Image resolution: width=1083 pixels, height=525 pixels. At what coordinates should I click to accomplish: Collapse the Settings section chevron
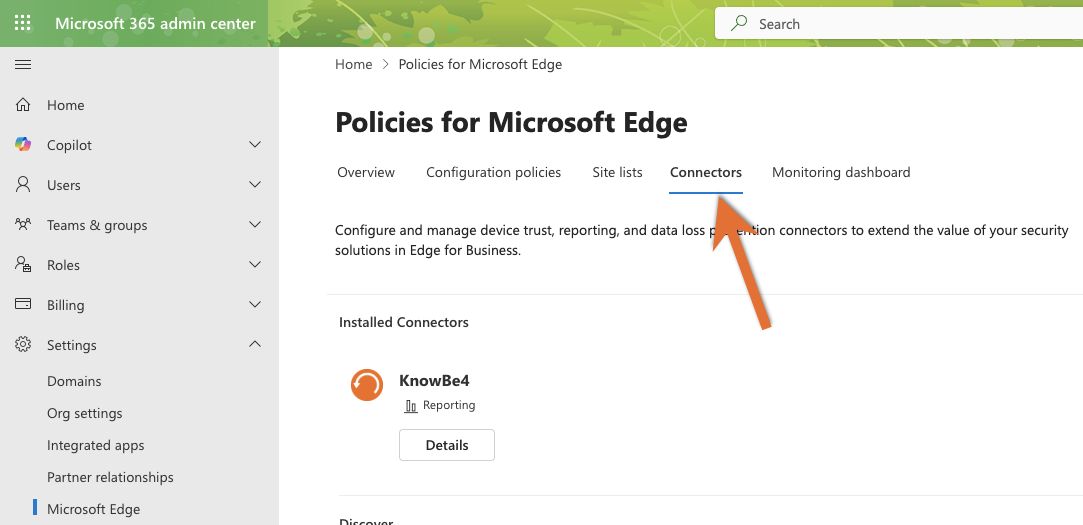point(255,345)
